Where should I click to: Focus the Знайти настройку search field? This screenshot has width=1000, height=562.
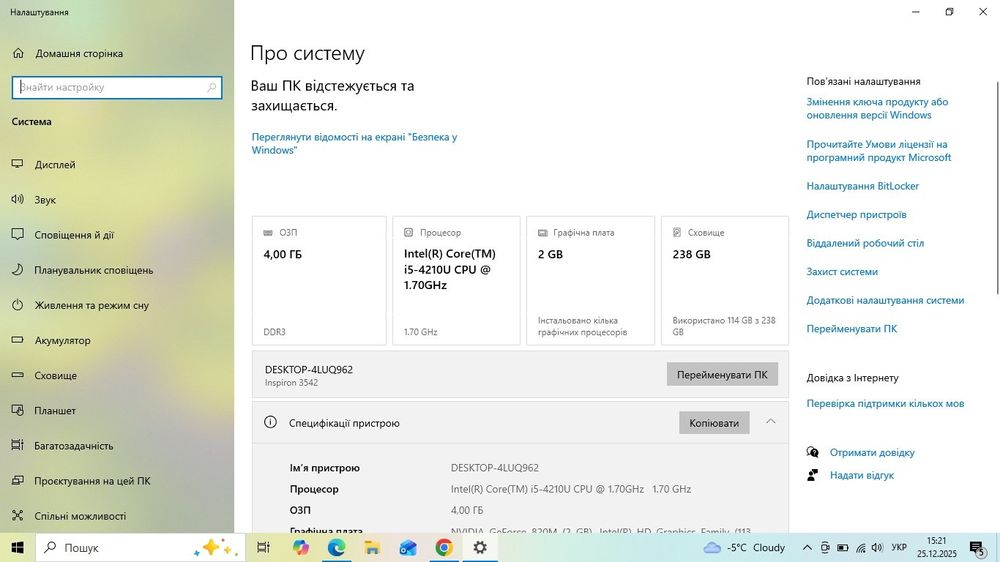(x=117, y=87)
